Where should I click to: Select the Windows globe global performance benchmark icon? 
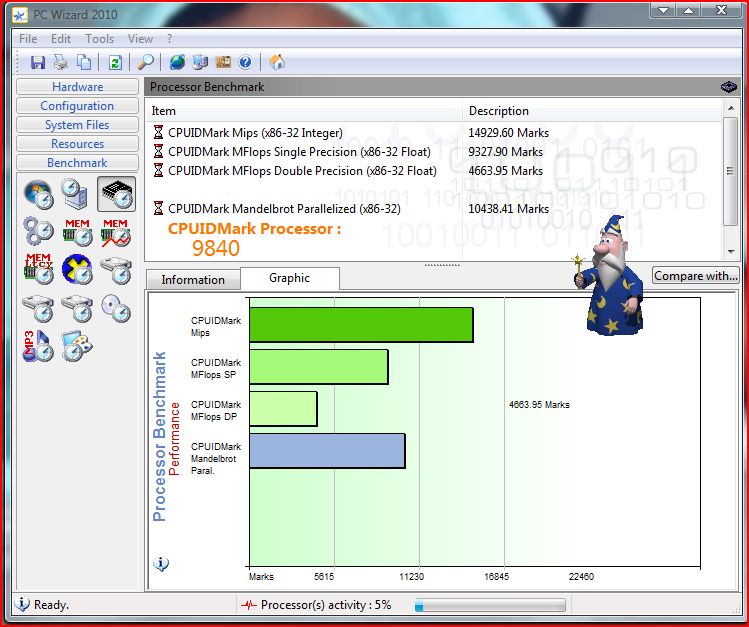point(39,194)
